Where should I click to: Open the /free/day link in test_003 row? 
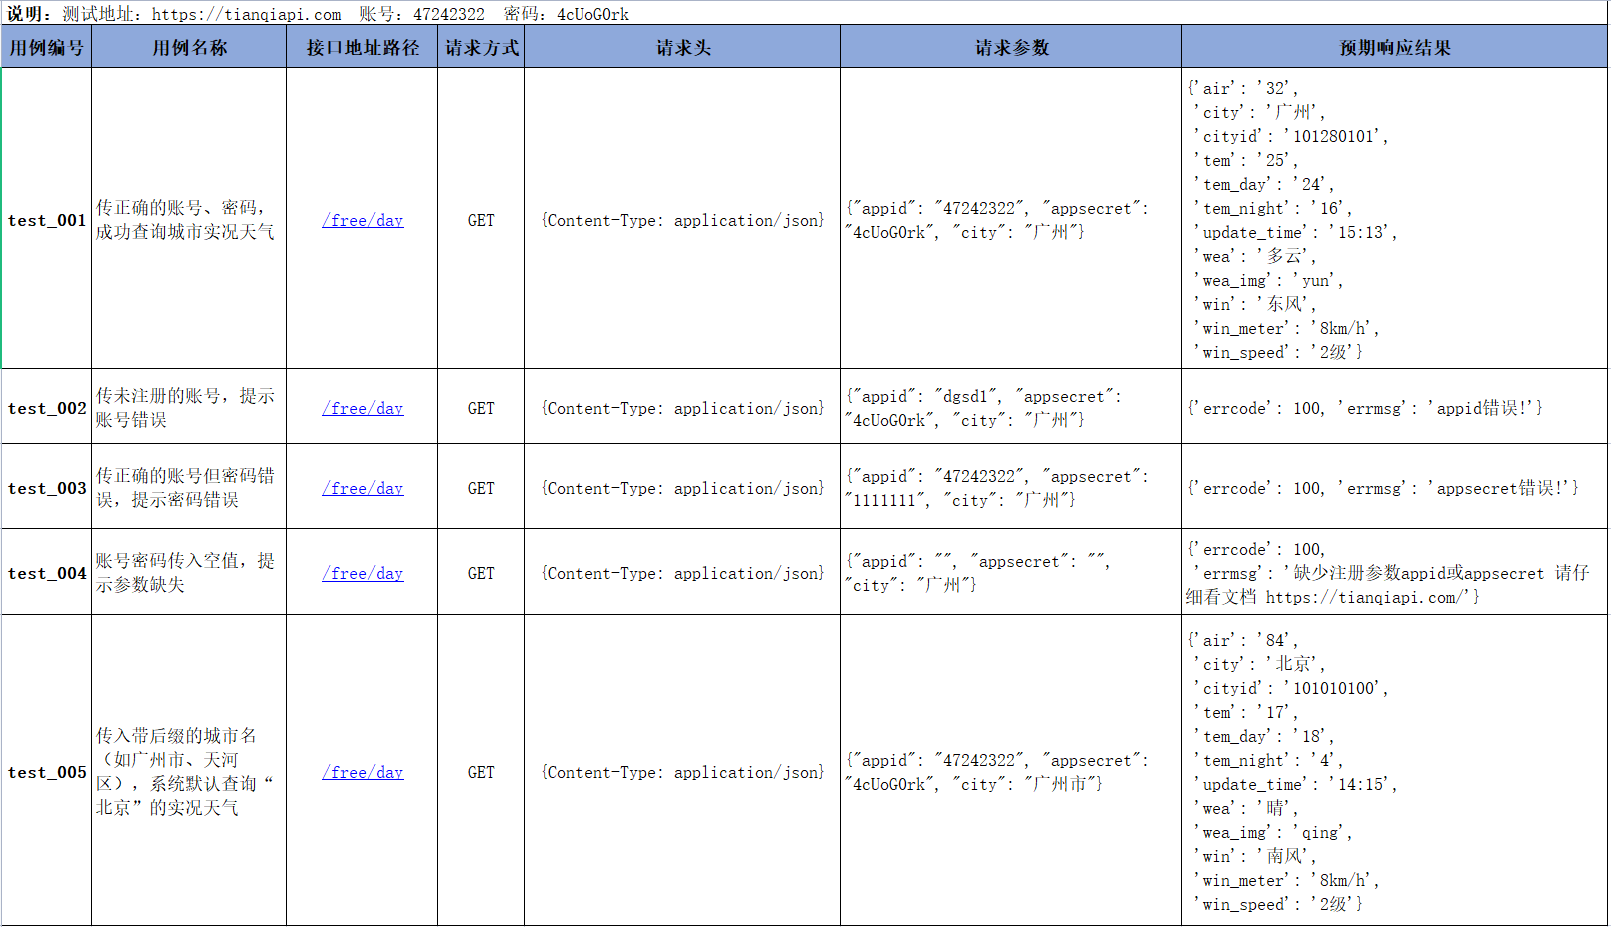point(362,488)
